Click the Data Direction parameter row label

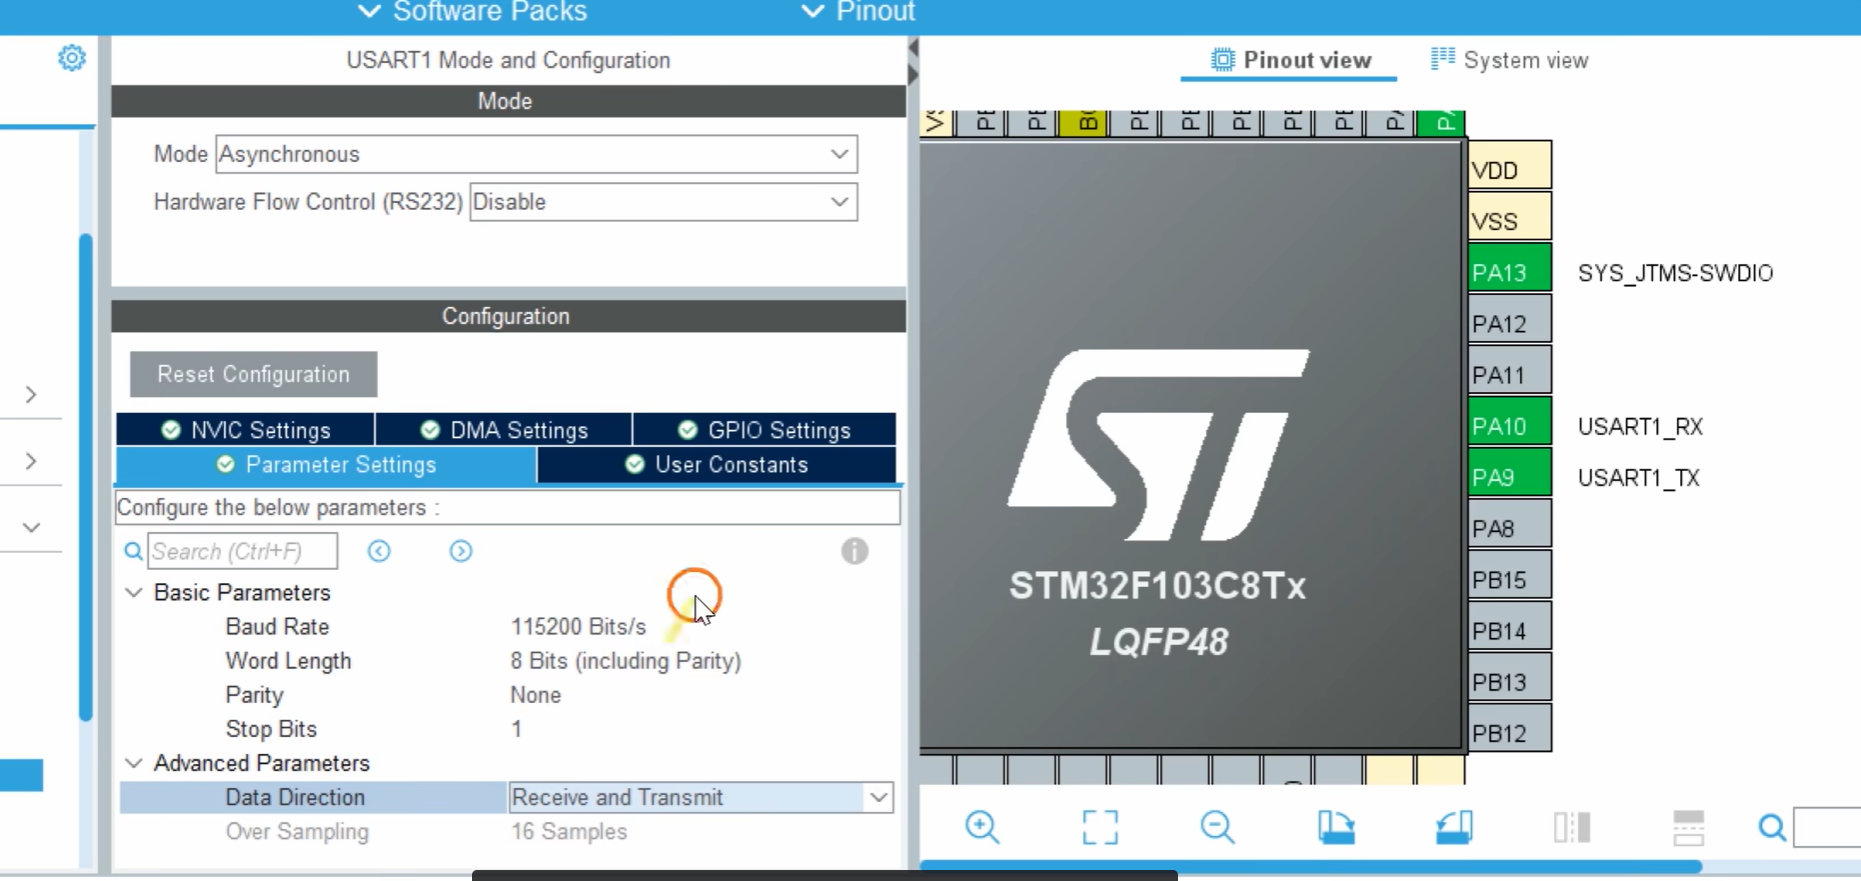click(x=295, y=797)
